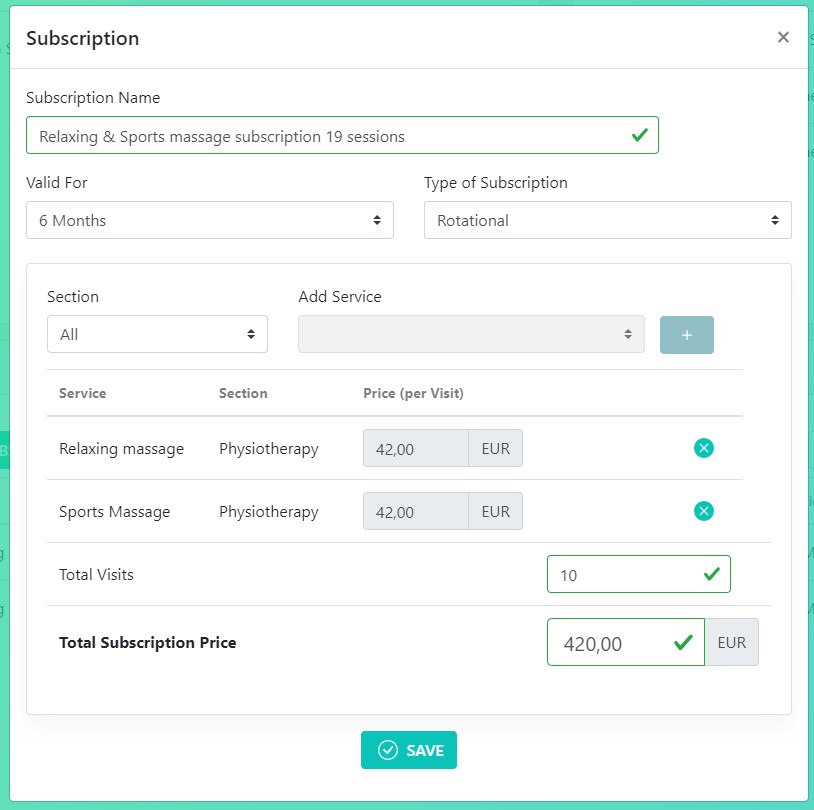Click the green checkmark in Subscription Name field
The image size is (814, 810).
[x=639, y=135]
